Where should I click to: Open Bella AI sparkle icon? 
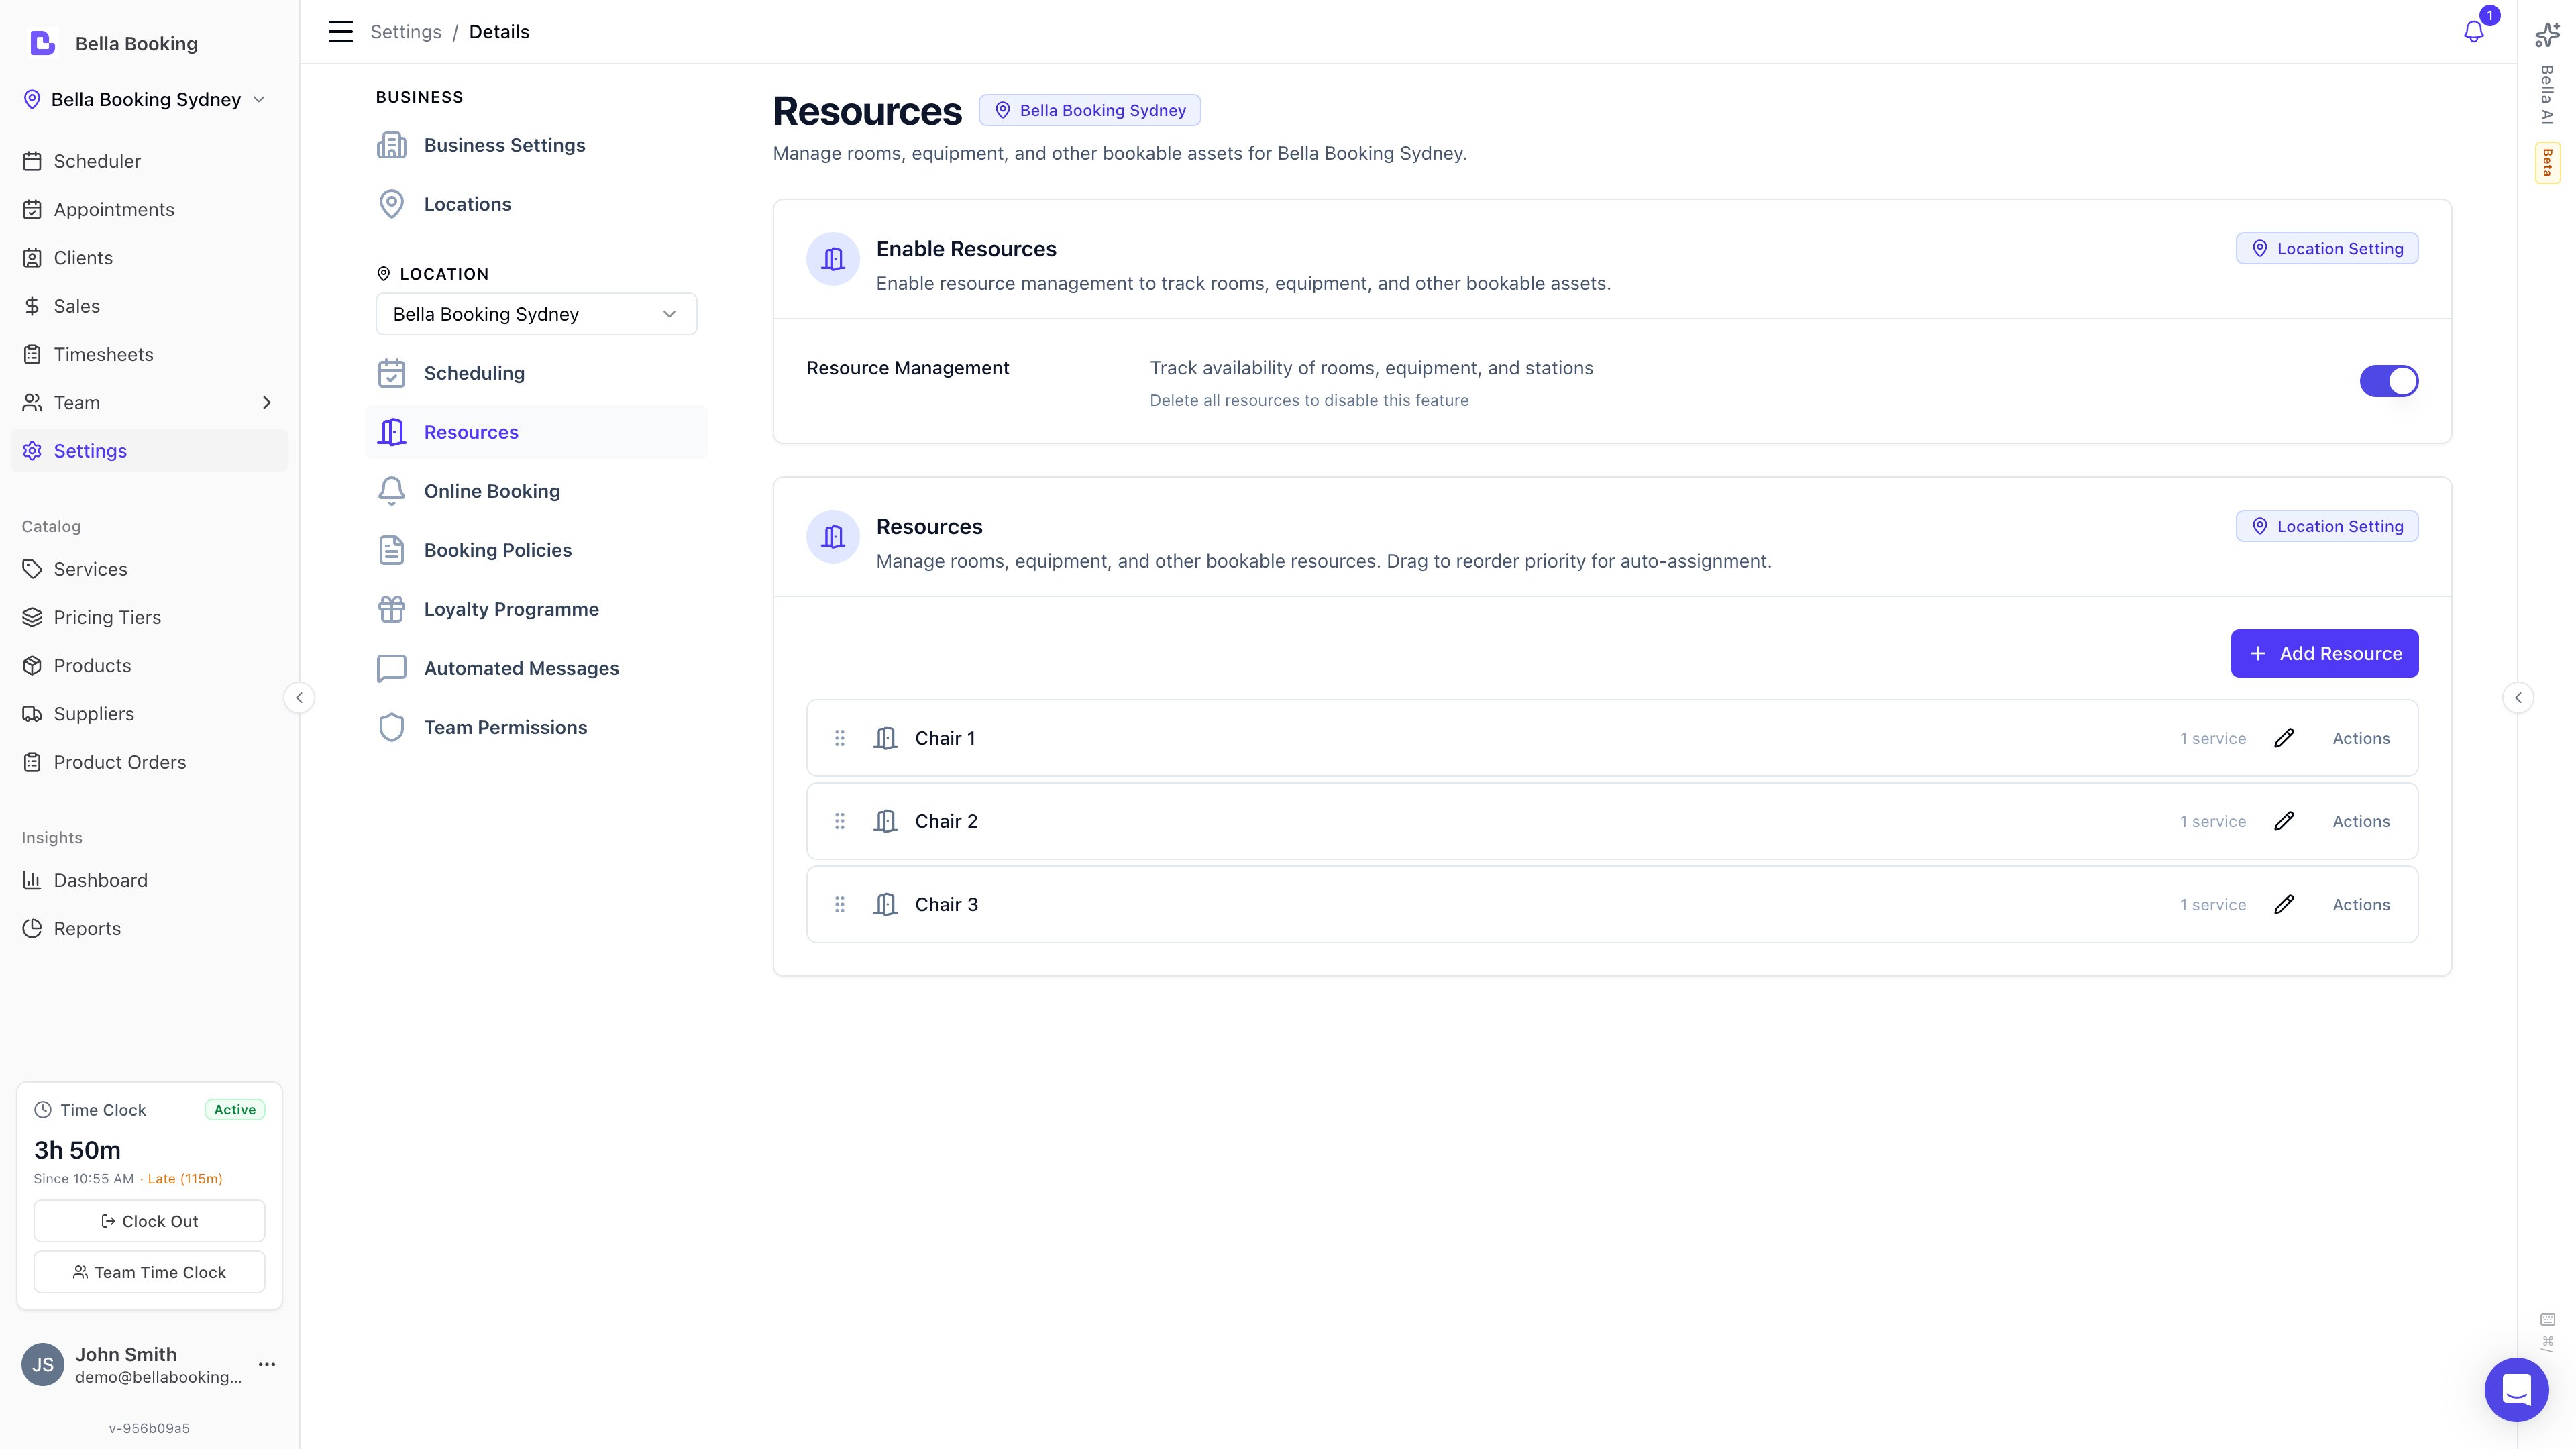pyautogui.click(x=2546, y=35)
